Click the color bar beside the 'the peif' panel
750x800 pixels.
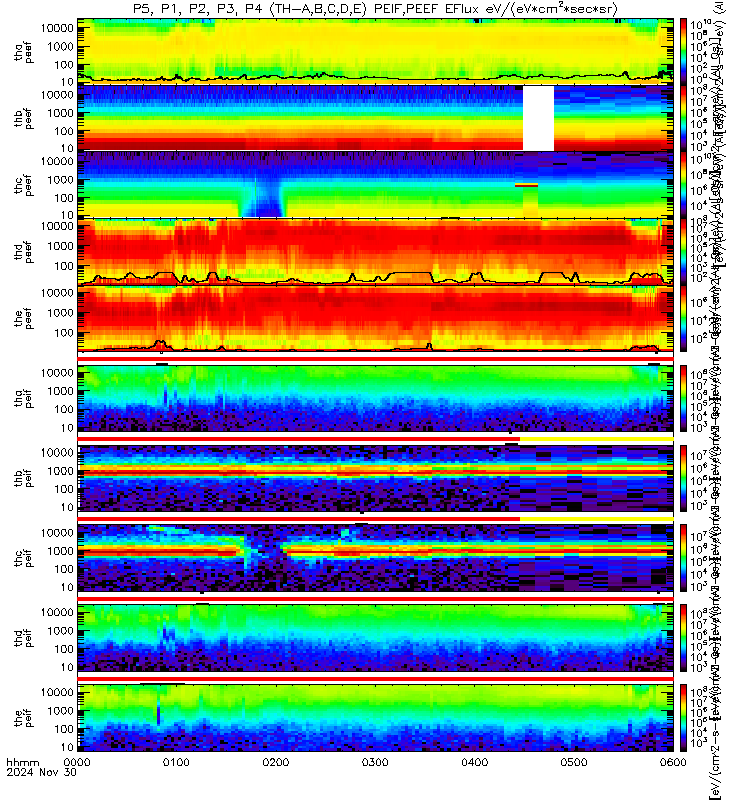[683, 718]
